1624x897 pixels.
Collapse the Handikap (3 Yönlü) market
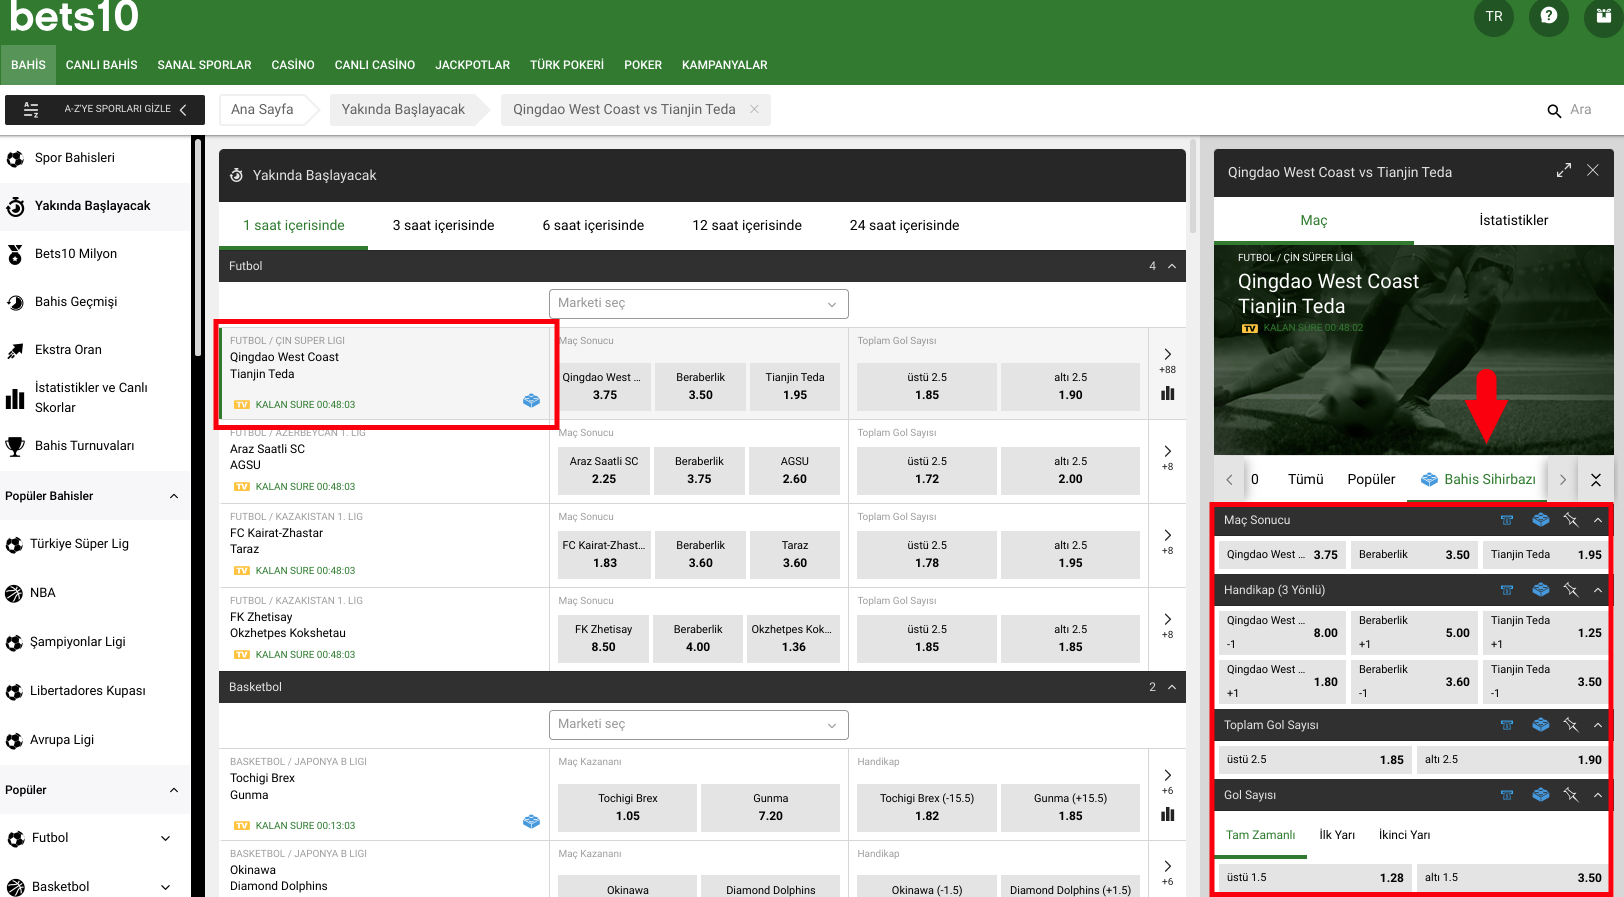click(x=1597, y=590)
